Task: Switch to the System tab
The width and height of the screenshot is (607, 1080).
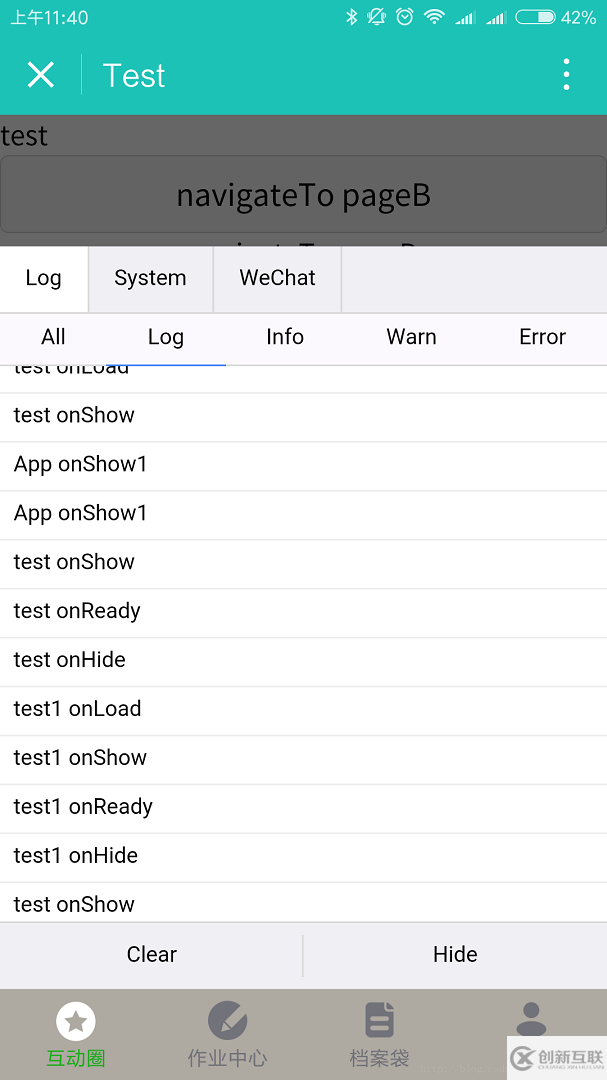Action: pos(150,278)
